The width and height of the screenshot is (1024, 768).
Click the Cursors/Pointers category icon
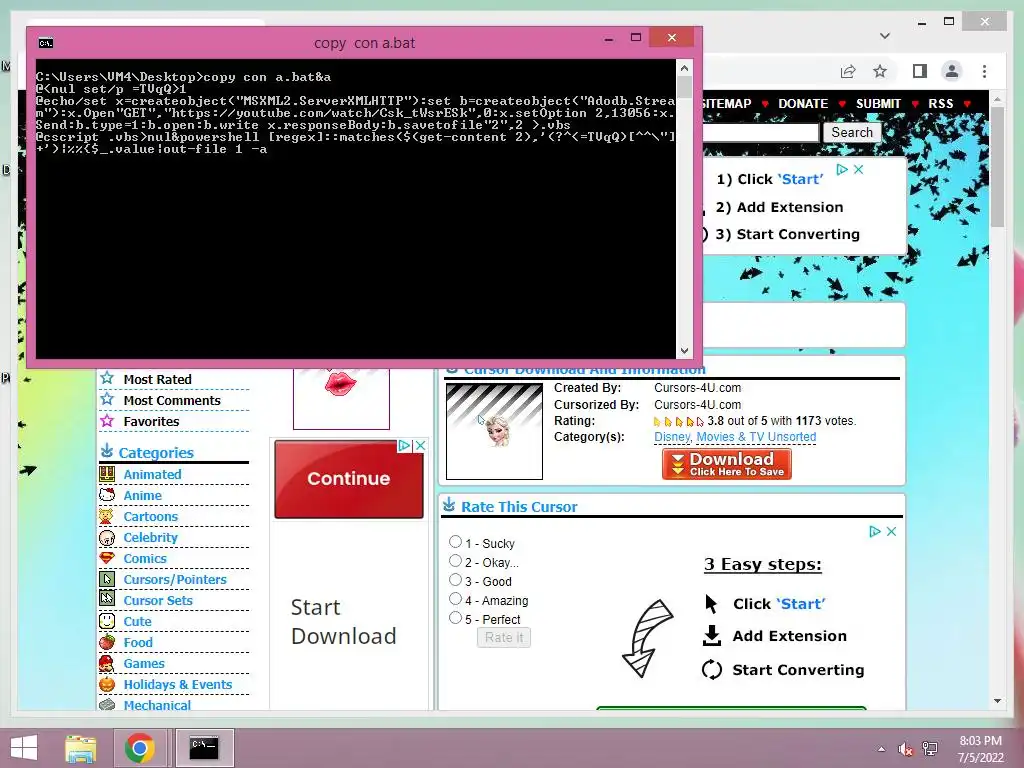(107, 579)
